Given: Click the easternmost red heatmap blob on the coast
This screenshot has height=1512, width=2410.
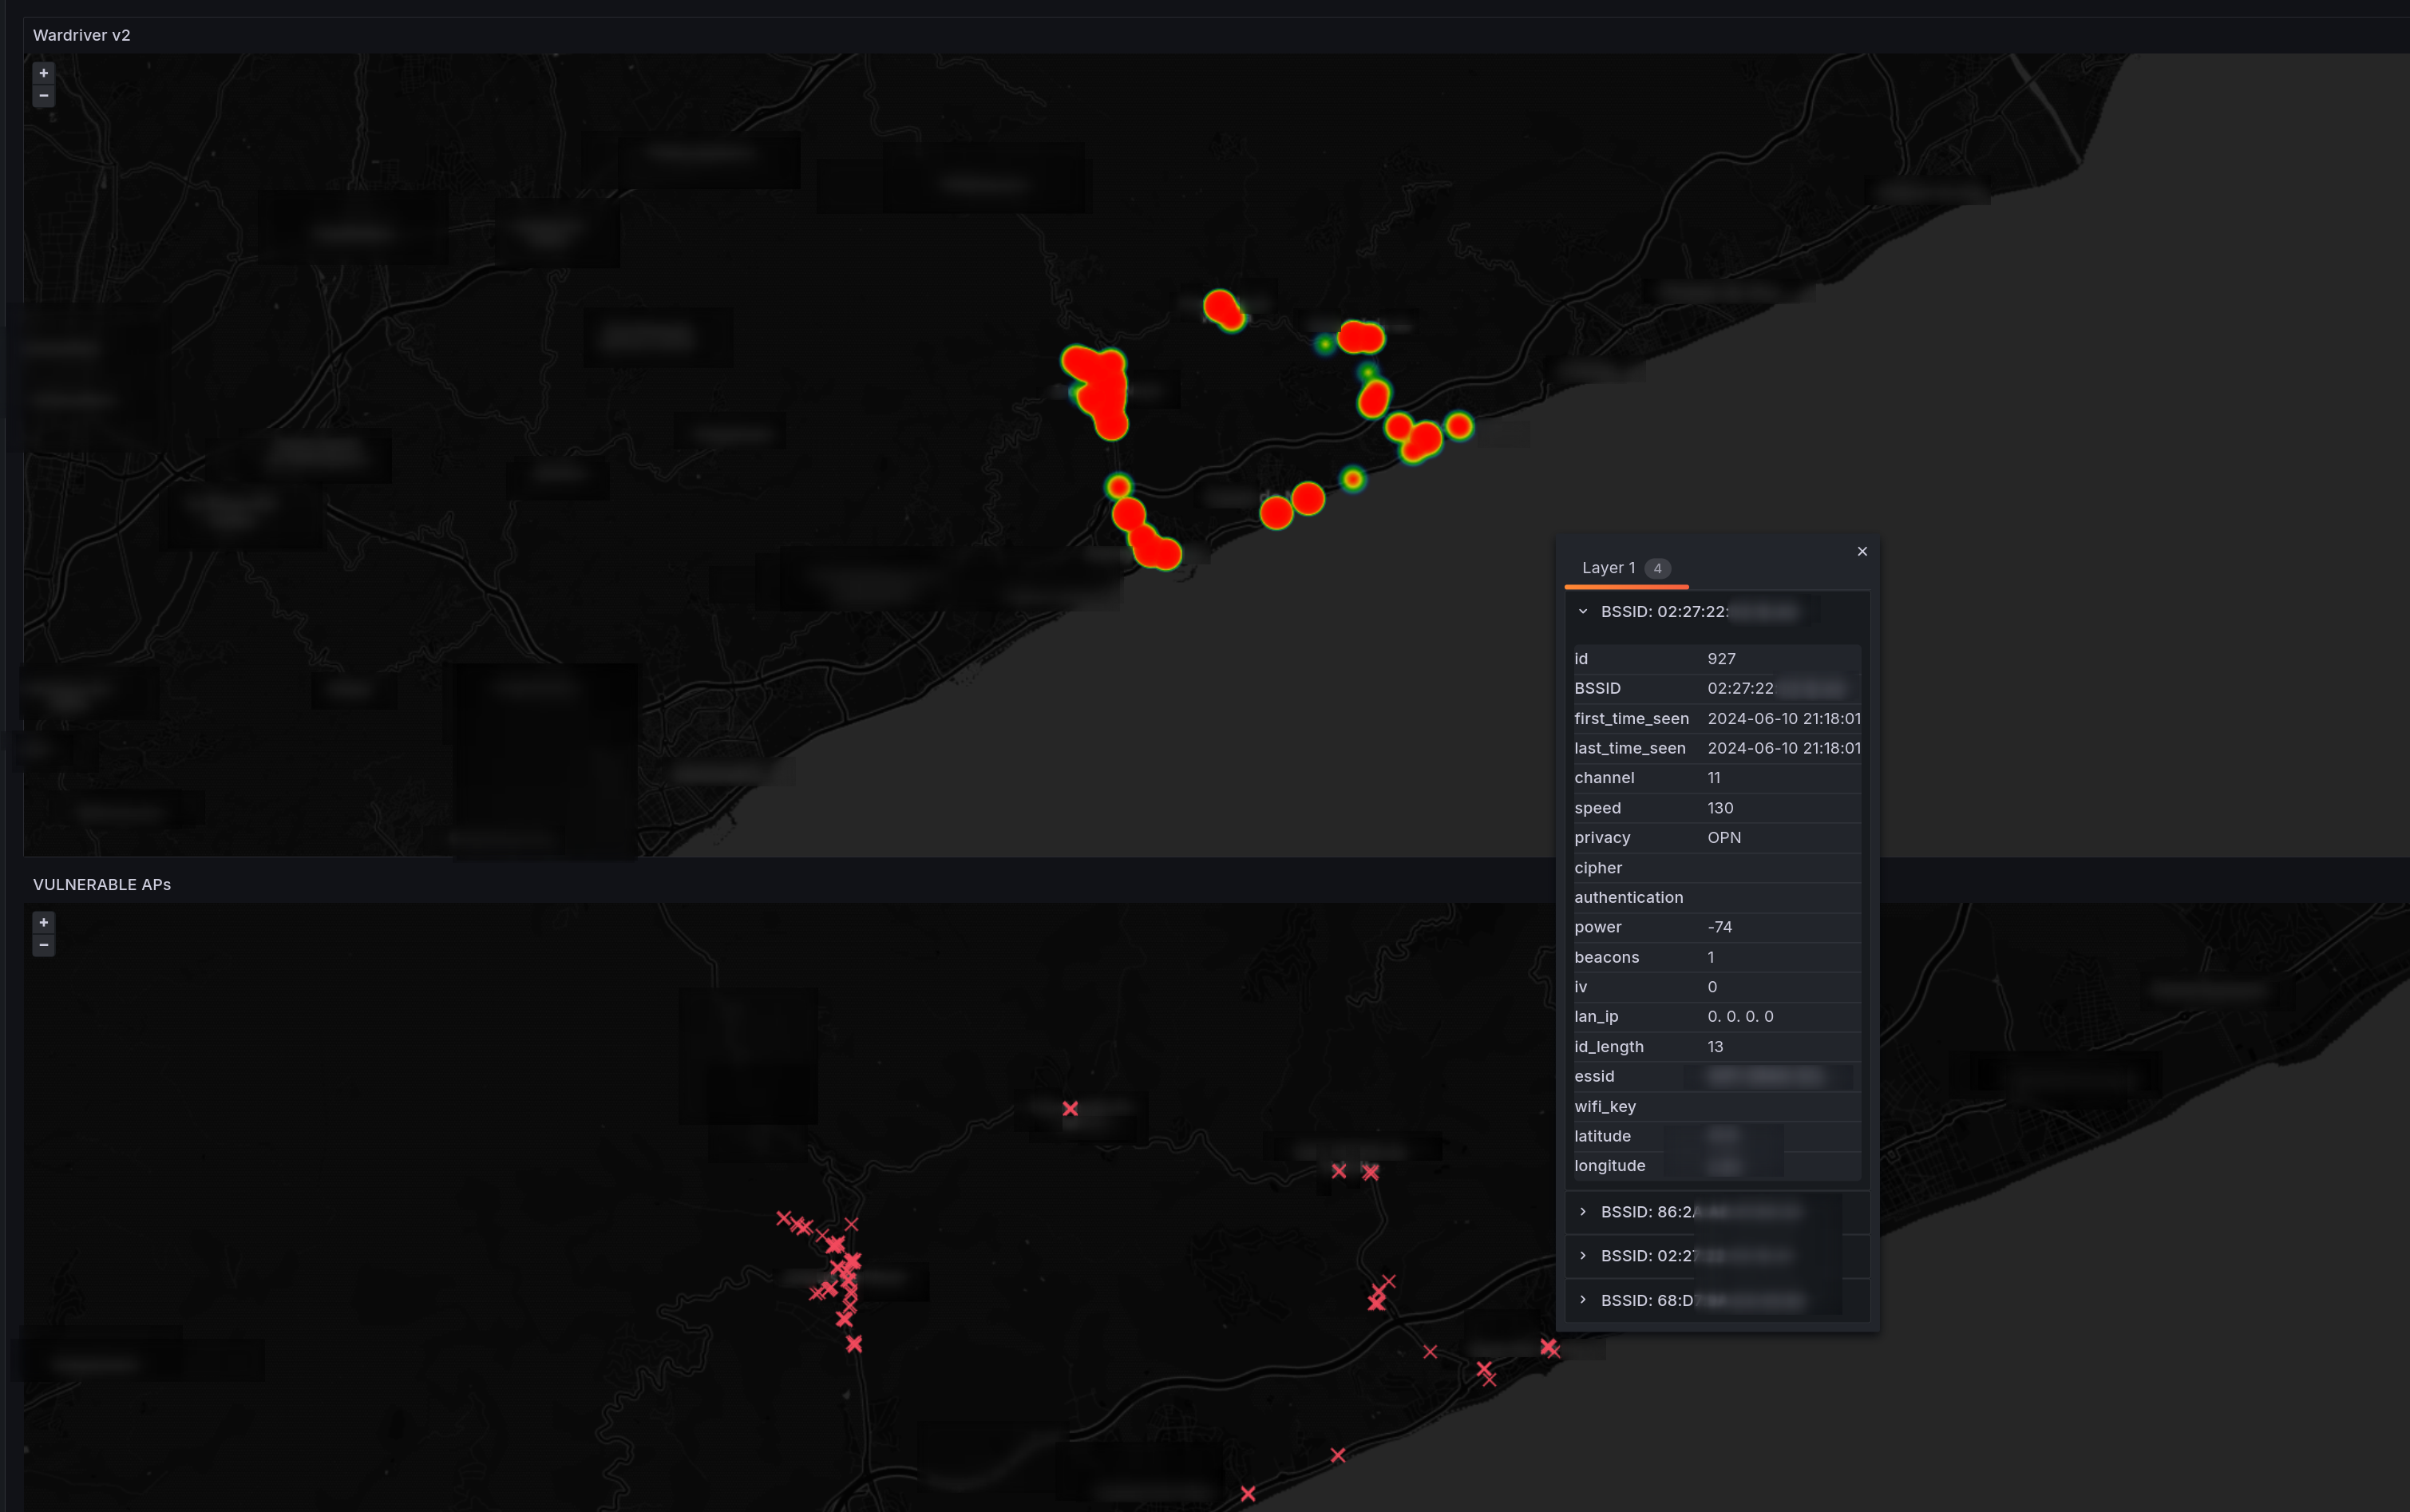Looking at the screenshot, I should click(1459, 426).
